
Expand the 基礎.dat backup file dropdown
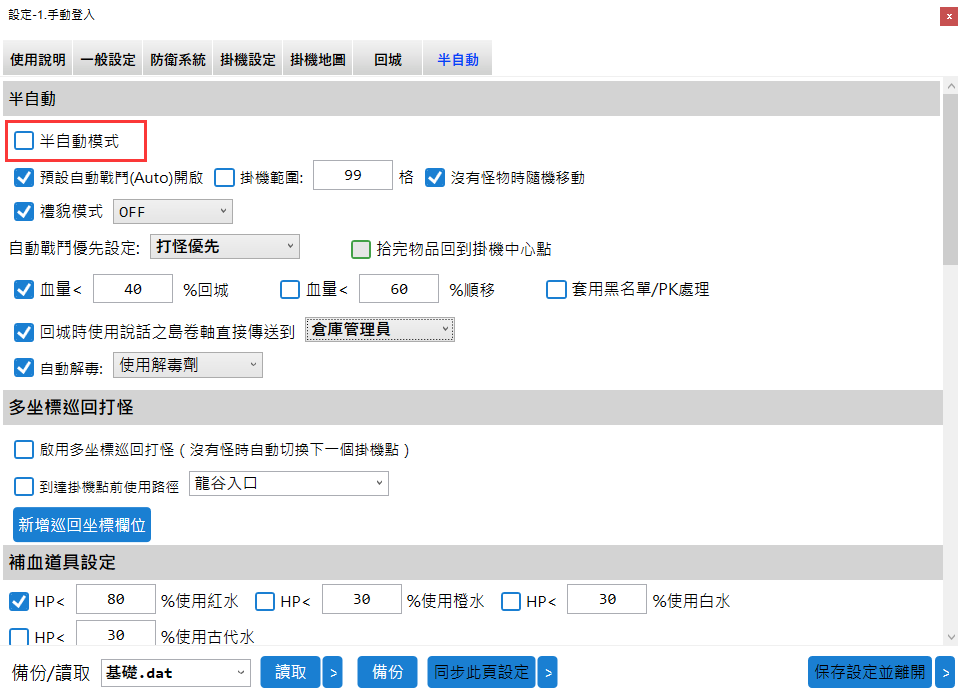[x=175, y=673]
